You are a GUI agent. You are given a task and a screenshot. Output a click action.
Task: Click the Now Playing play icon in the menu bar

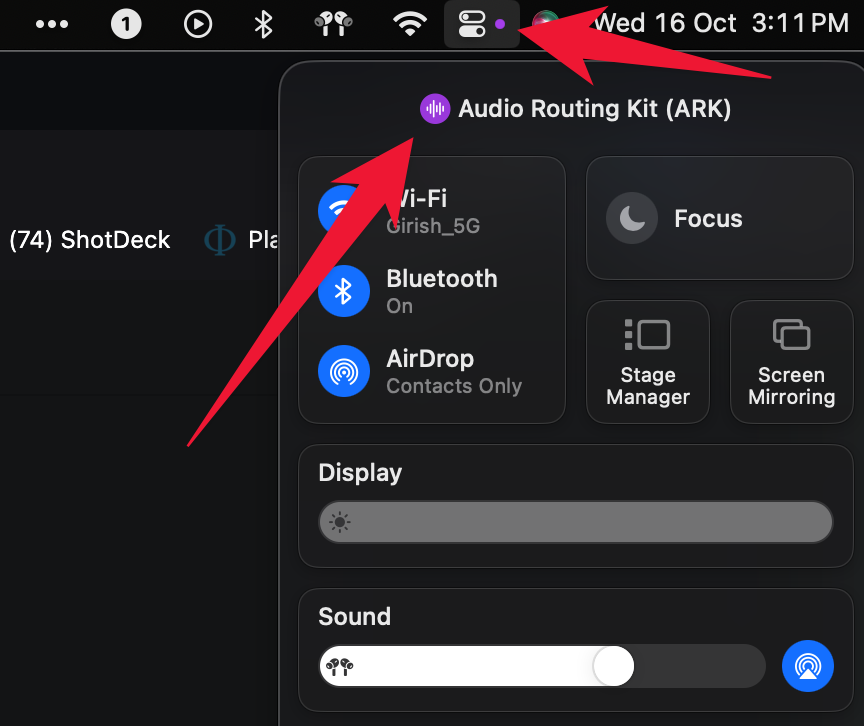click(x=198, y=24)
